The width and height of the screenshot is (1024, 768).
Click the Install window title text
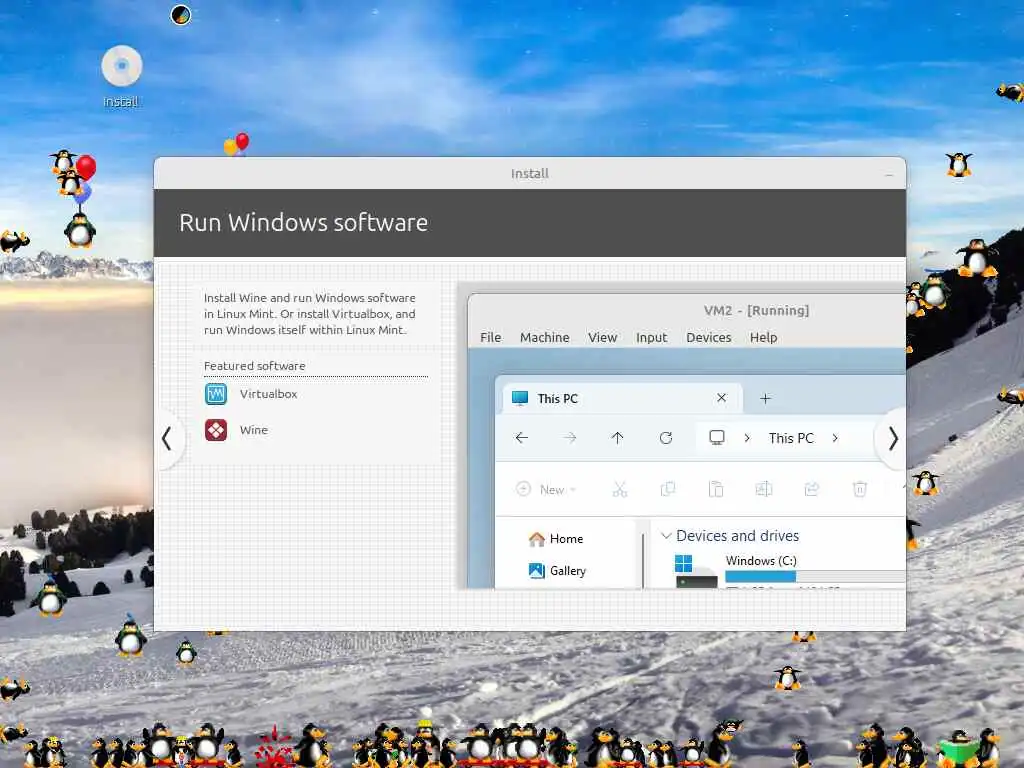[x=530, y=173]
